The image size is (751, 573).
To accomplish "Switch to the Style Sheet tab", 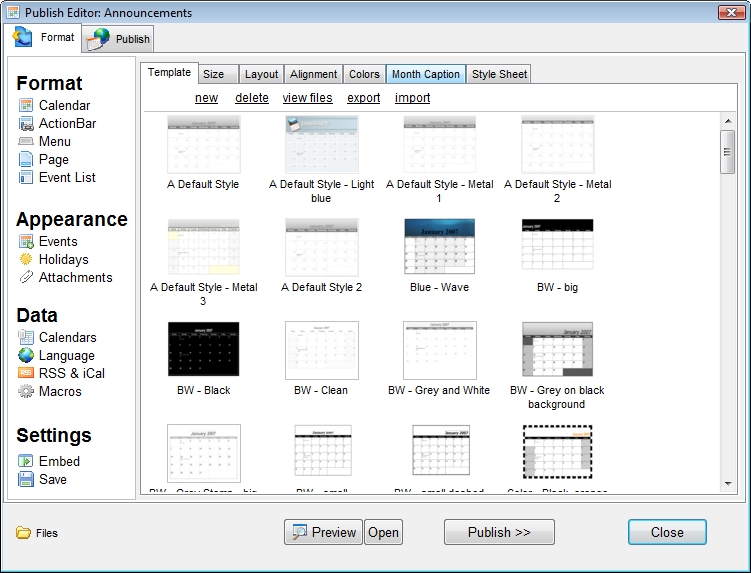I will pos(499,74).
